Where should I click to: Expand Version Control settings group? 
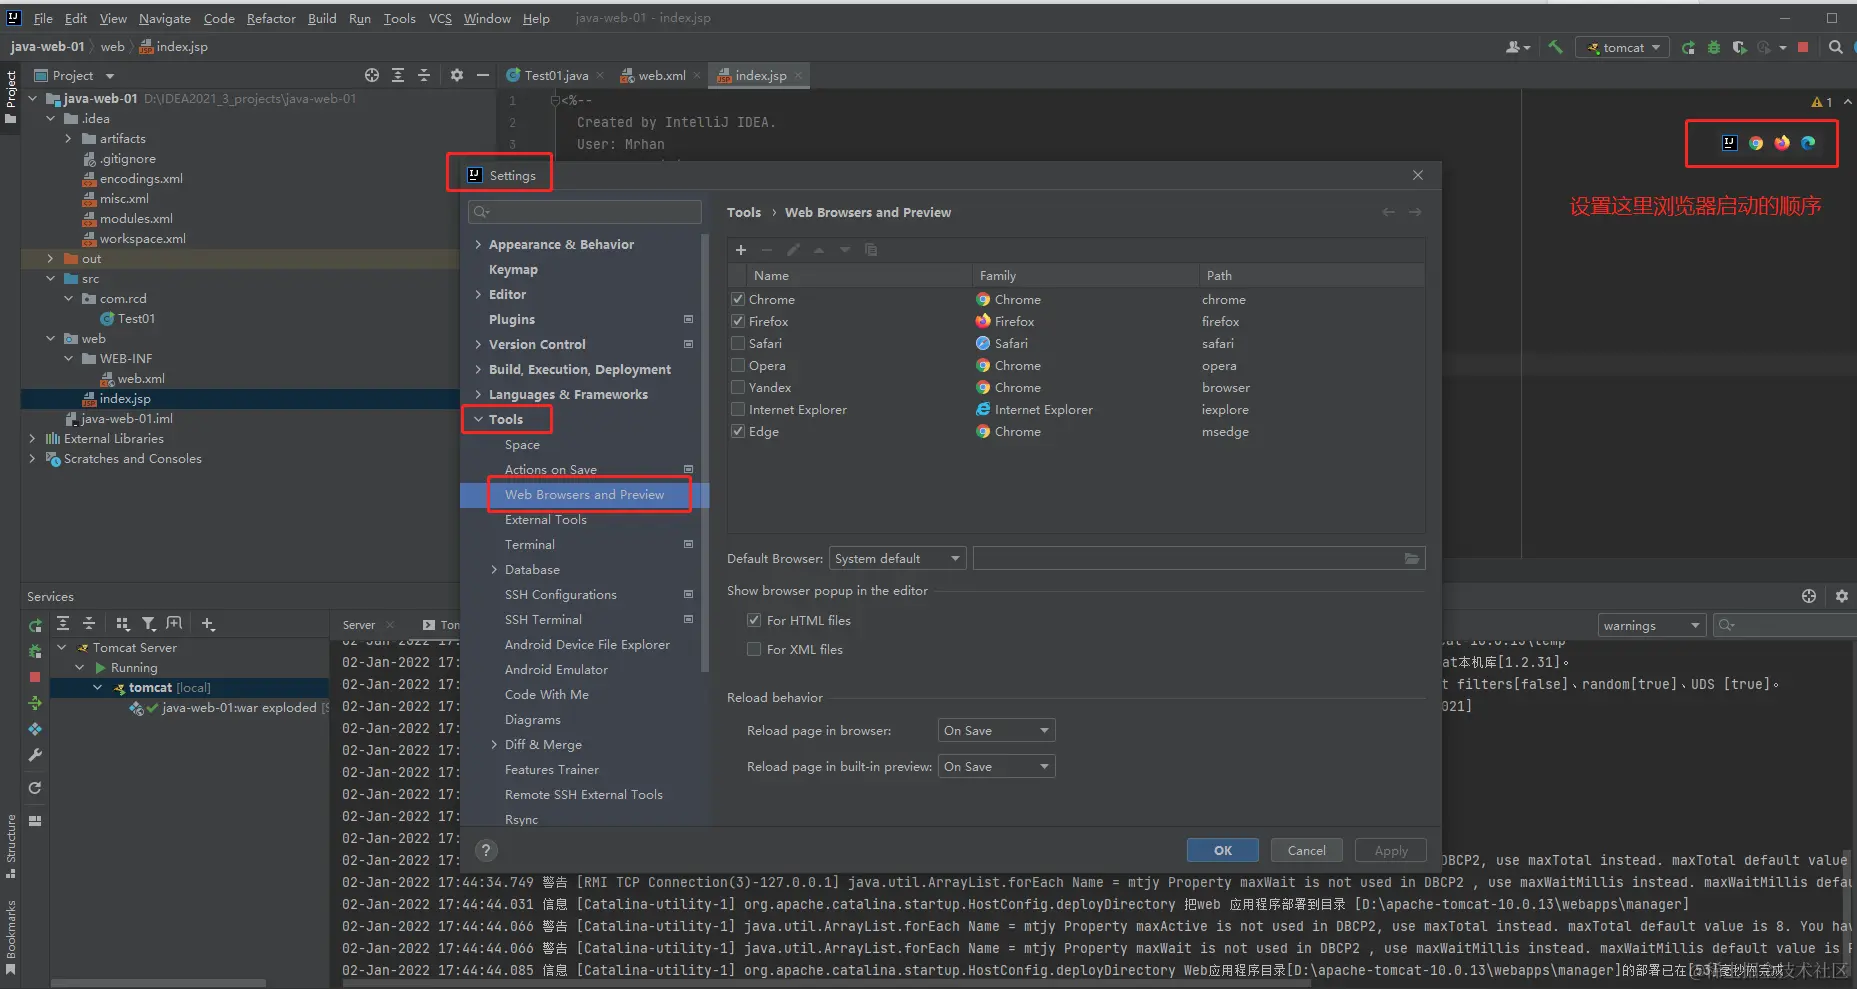(x=478, y=345)
